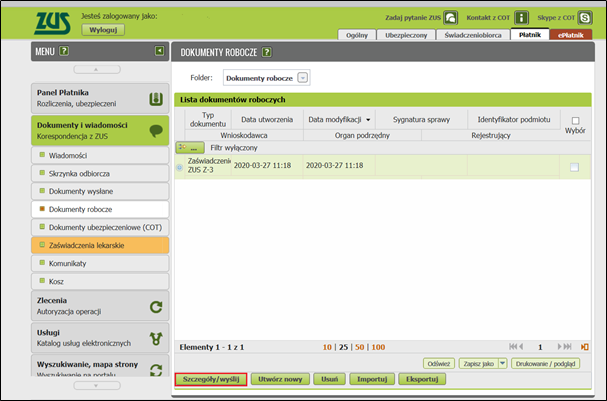Open the Zapisz jako dropdown arrow
The width and height of the screenshot is (607, 401).
(502, 363)
